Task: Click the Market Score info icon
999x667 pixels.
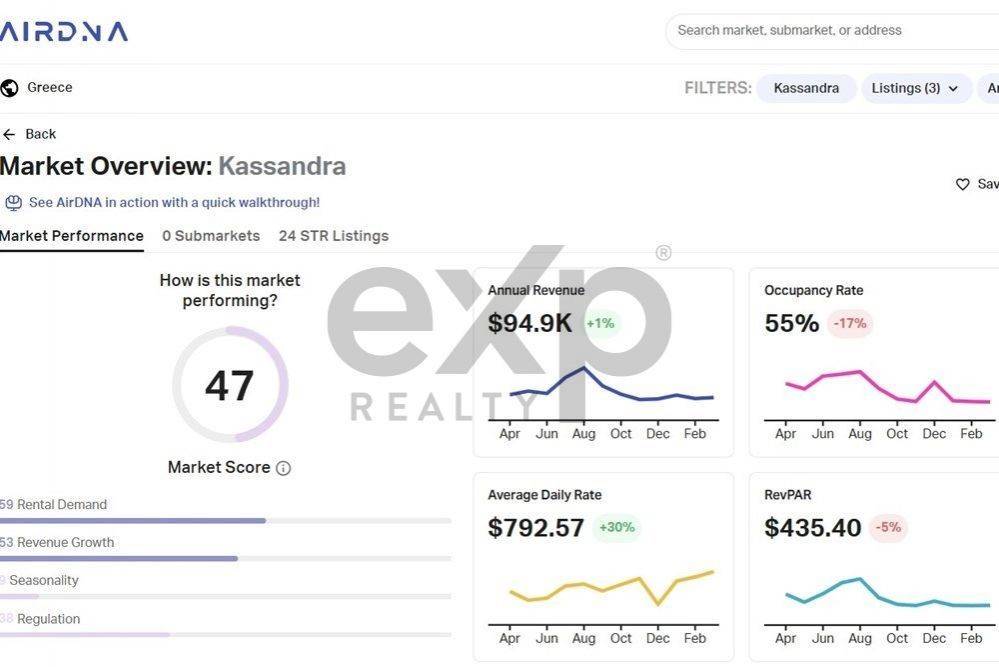Action: (x=283, y=468)
